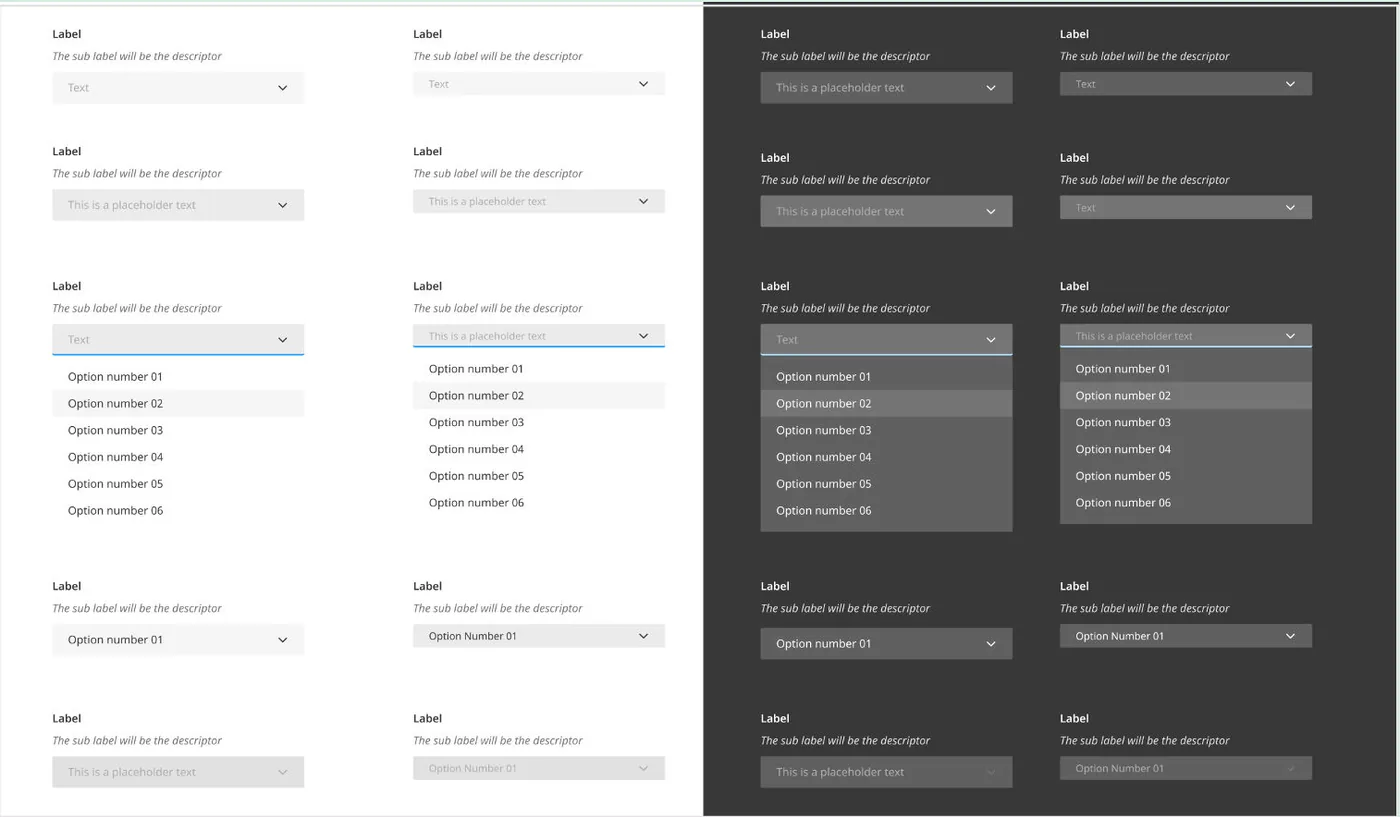Screen dimensions: 1400x817
Task: Select Option number 03 under light open 'Text' dropdown
Action: click(178, 431)
